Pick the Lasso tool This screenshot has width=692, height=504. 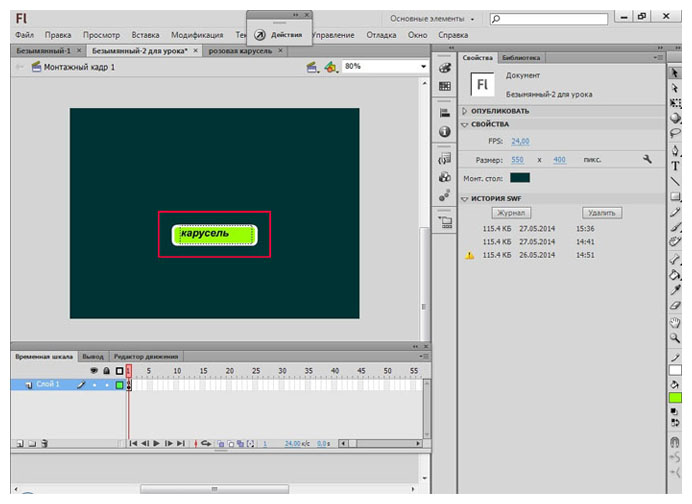(677, 134)
